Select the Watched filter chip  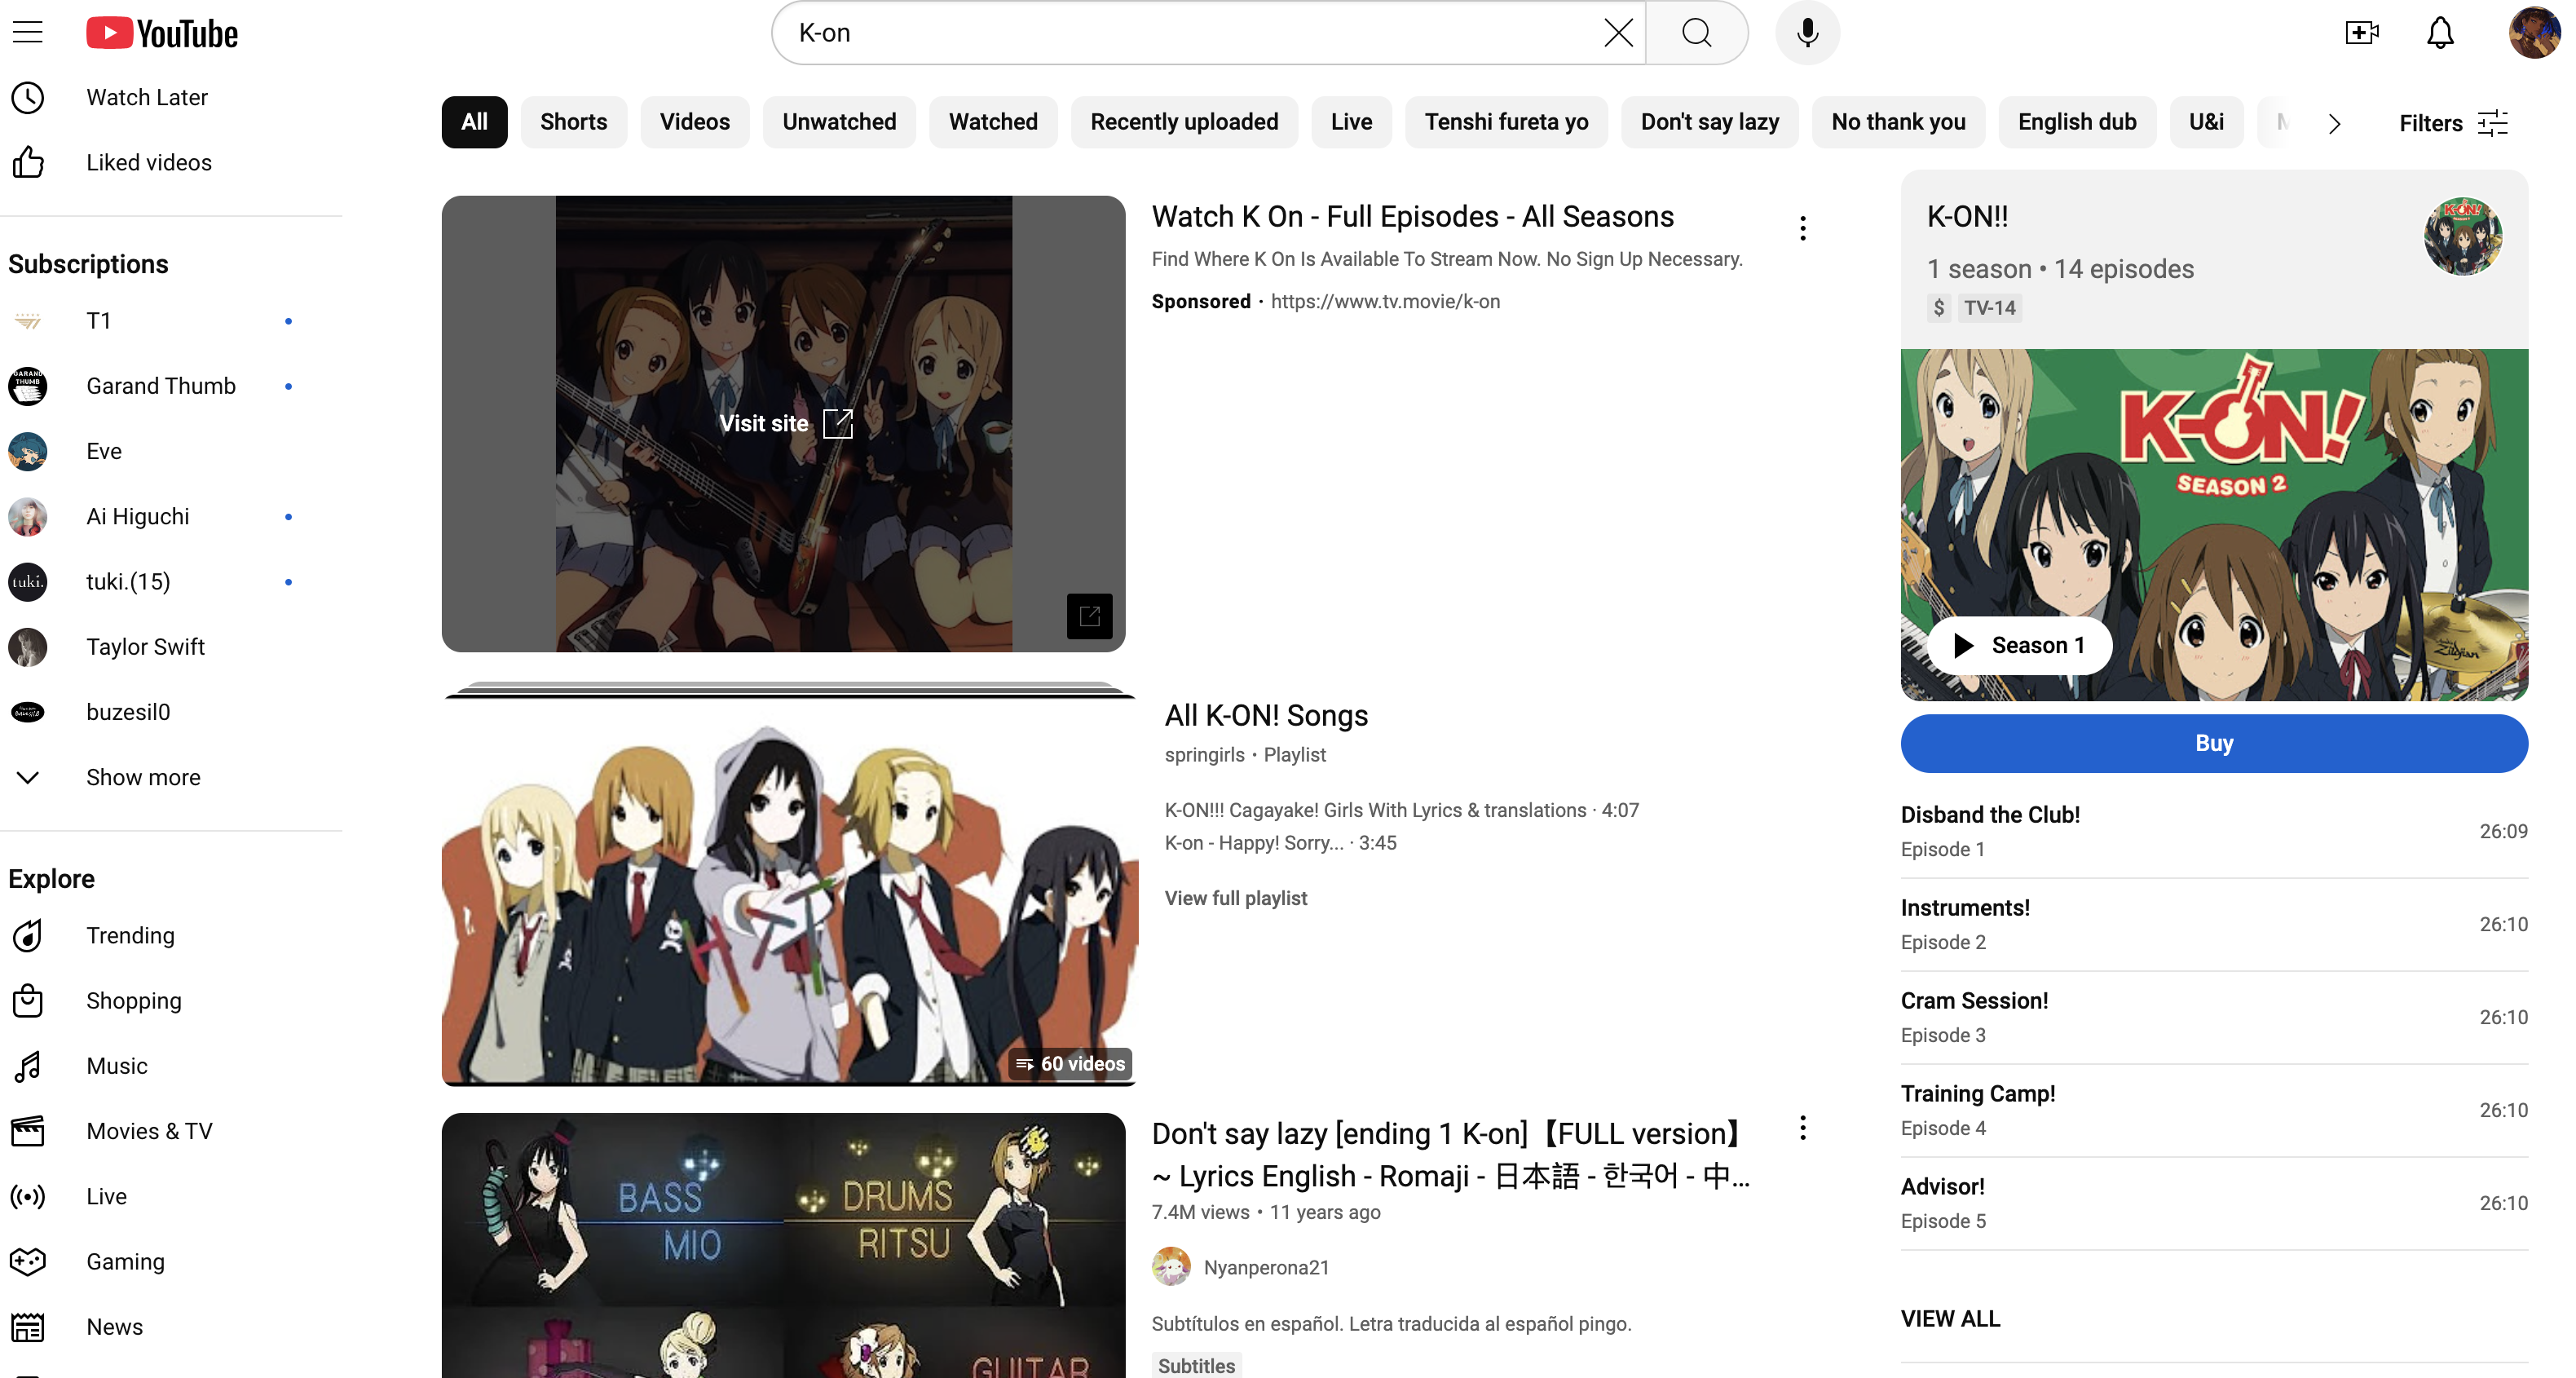(993, 122)
